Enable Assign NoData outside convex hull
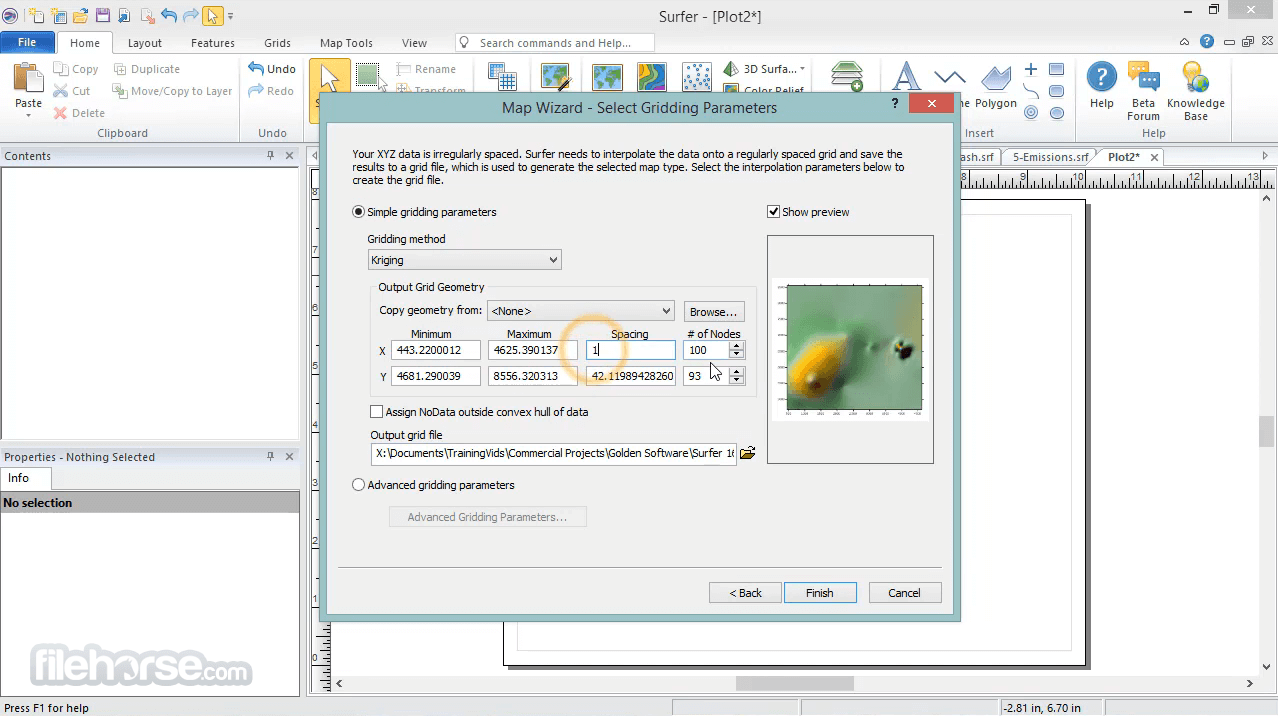This screenshot has width=1278, height=716. pos(377,412)
